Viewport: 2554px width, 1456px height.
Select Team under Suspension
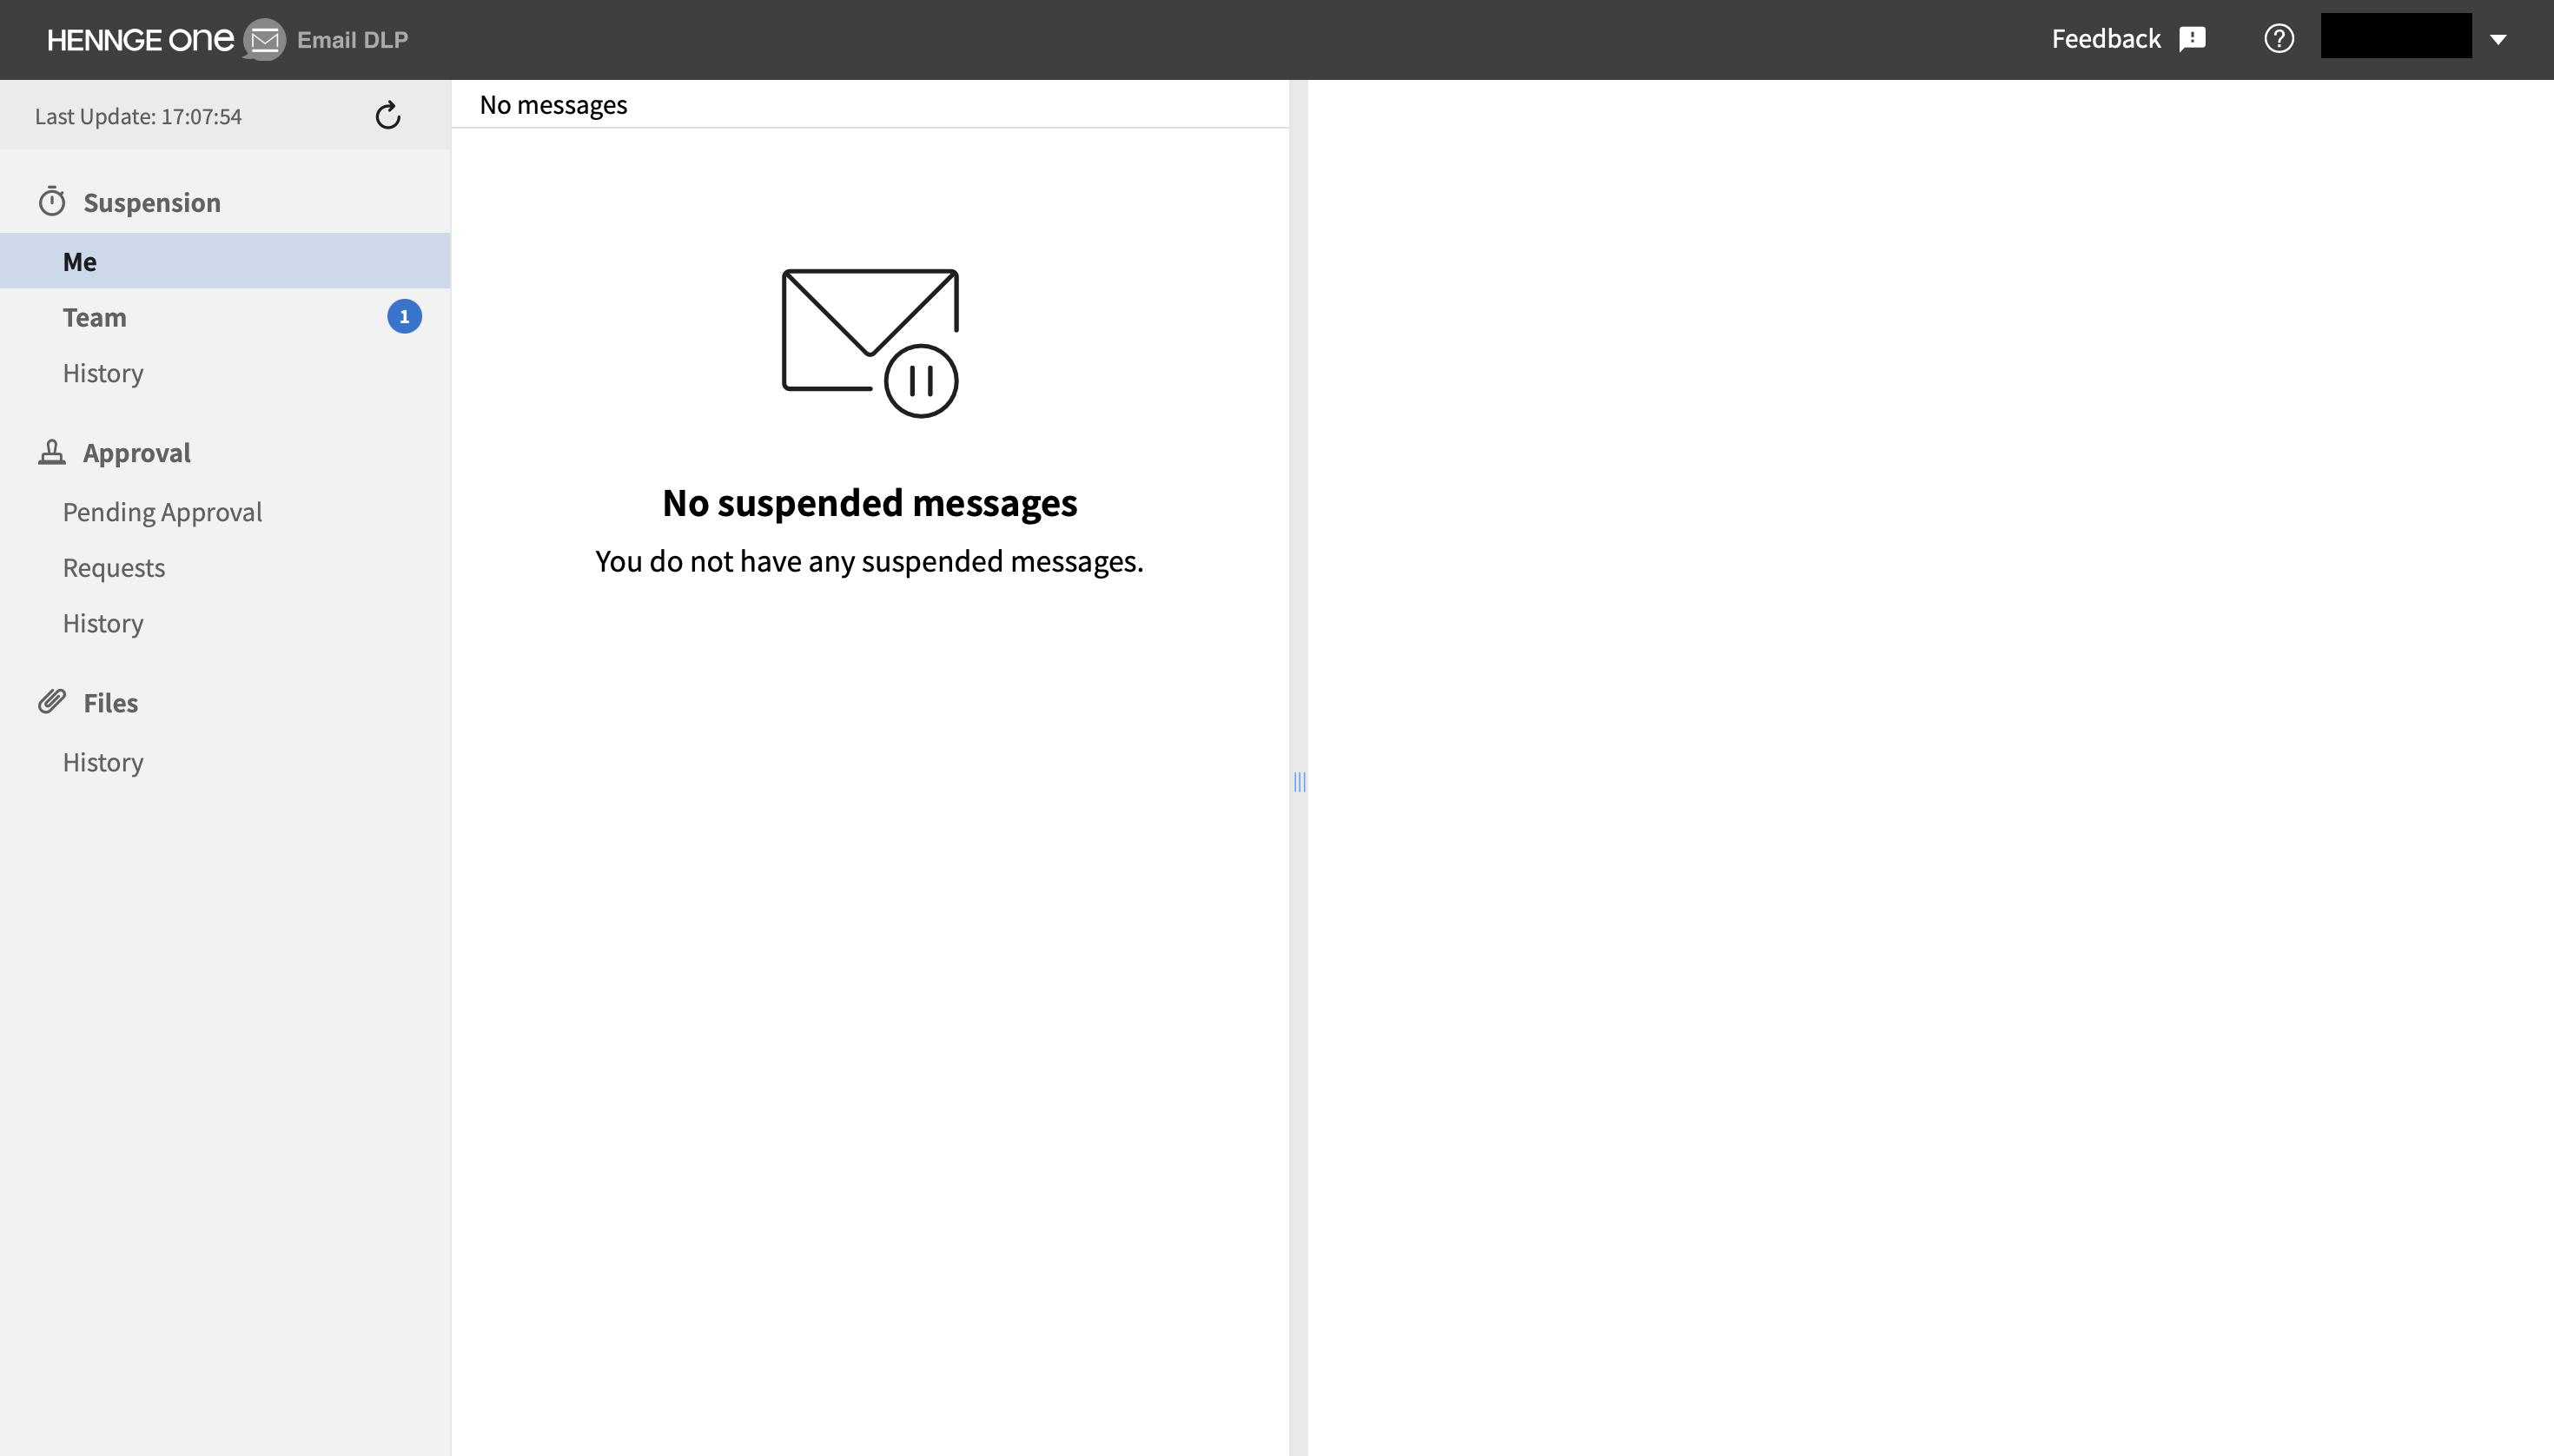click(225, 317)
